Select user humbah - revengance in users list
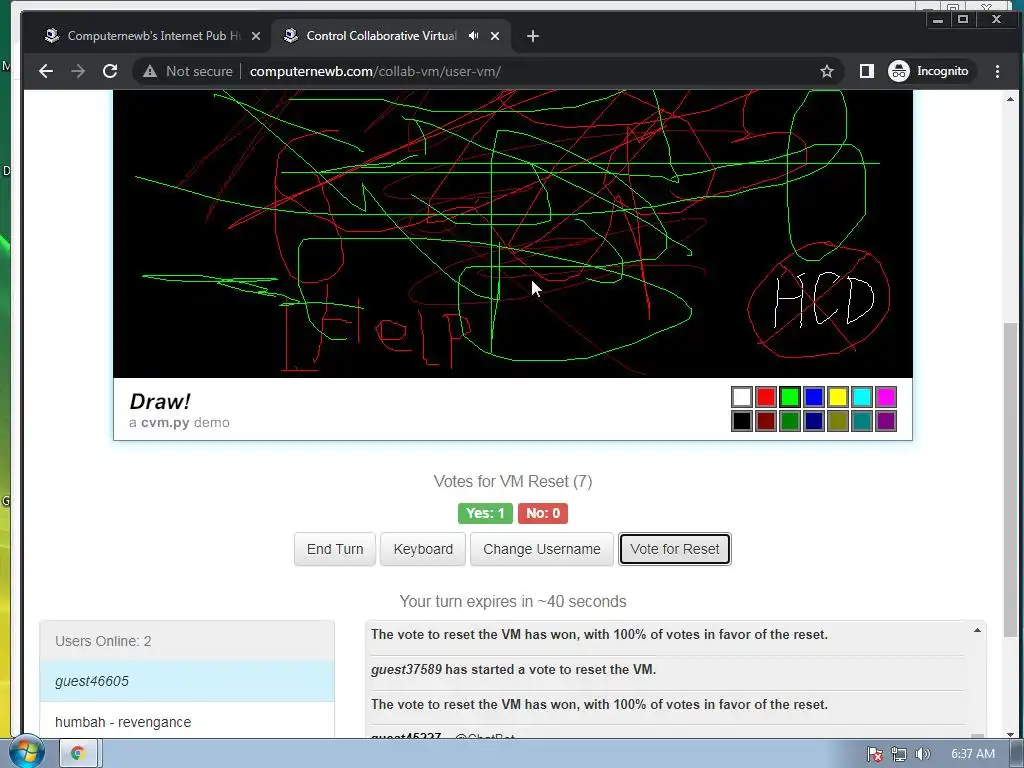Viewport: 1024px width, 768px height. tap(187, 722)
